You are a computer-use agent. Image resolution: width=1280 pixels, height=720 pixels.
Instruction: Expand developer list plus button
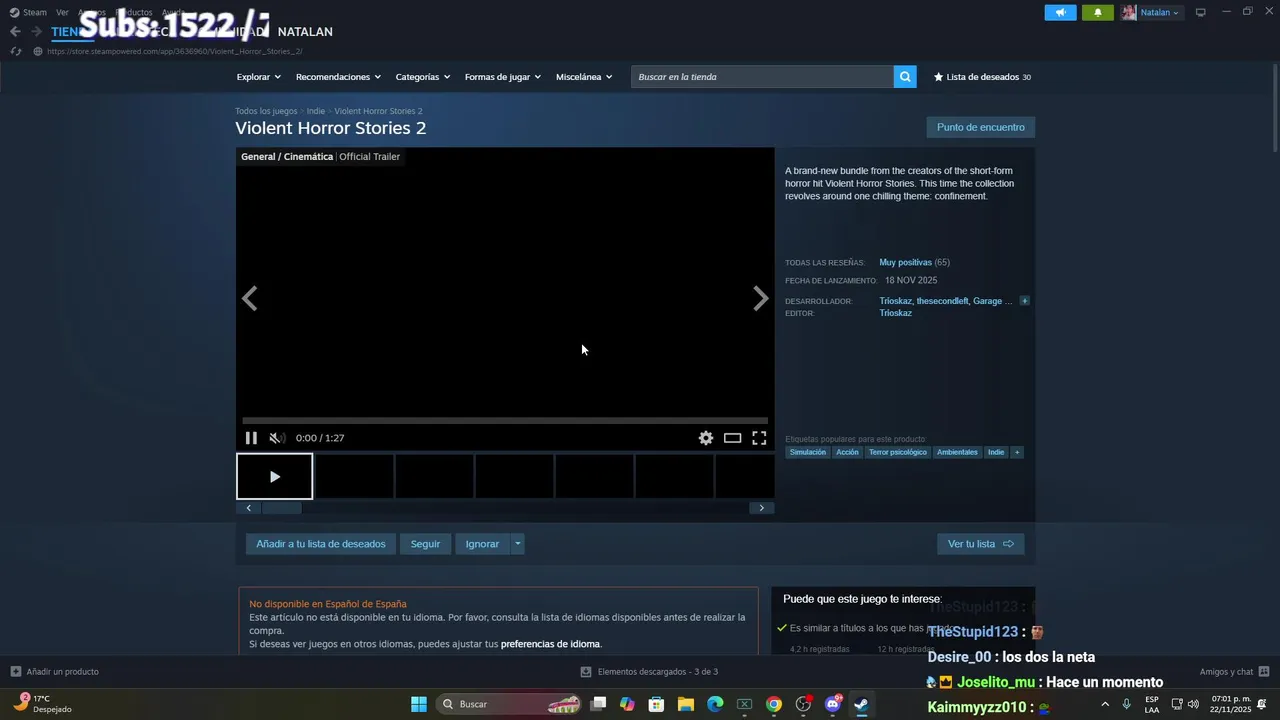click(1024, 301)
